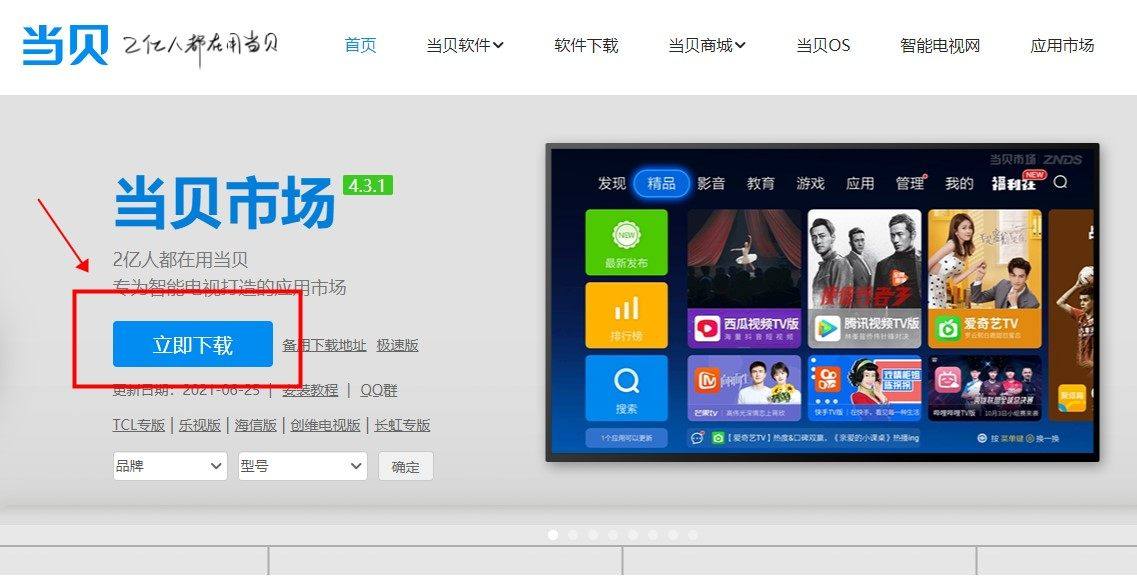Click the 立即下载 download button

pos(193,345)
